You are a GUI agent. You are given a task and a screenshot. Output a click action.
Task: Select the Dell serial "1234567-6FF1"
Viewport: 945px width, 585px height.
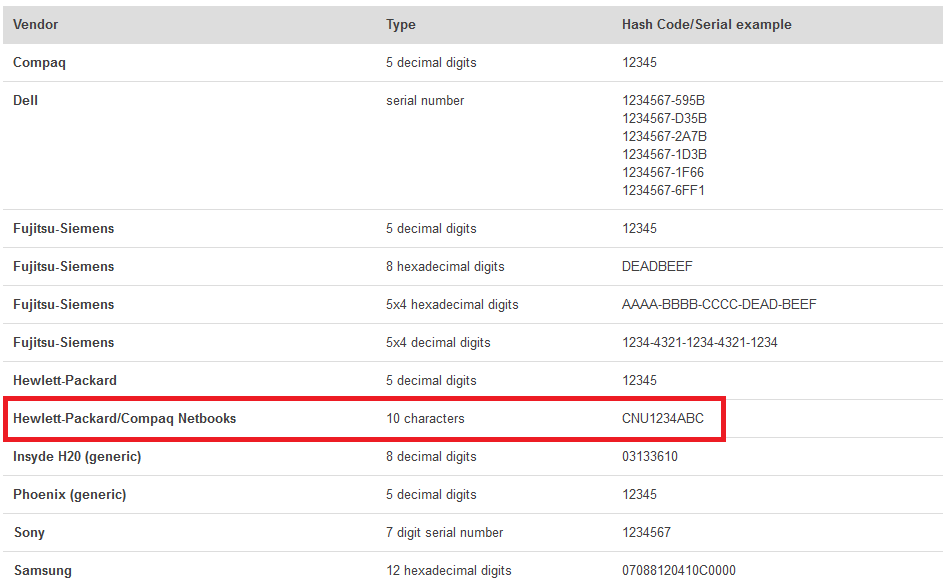click(x=664, y=191)
